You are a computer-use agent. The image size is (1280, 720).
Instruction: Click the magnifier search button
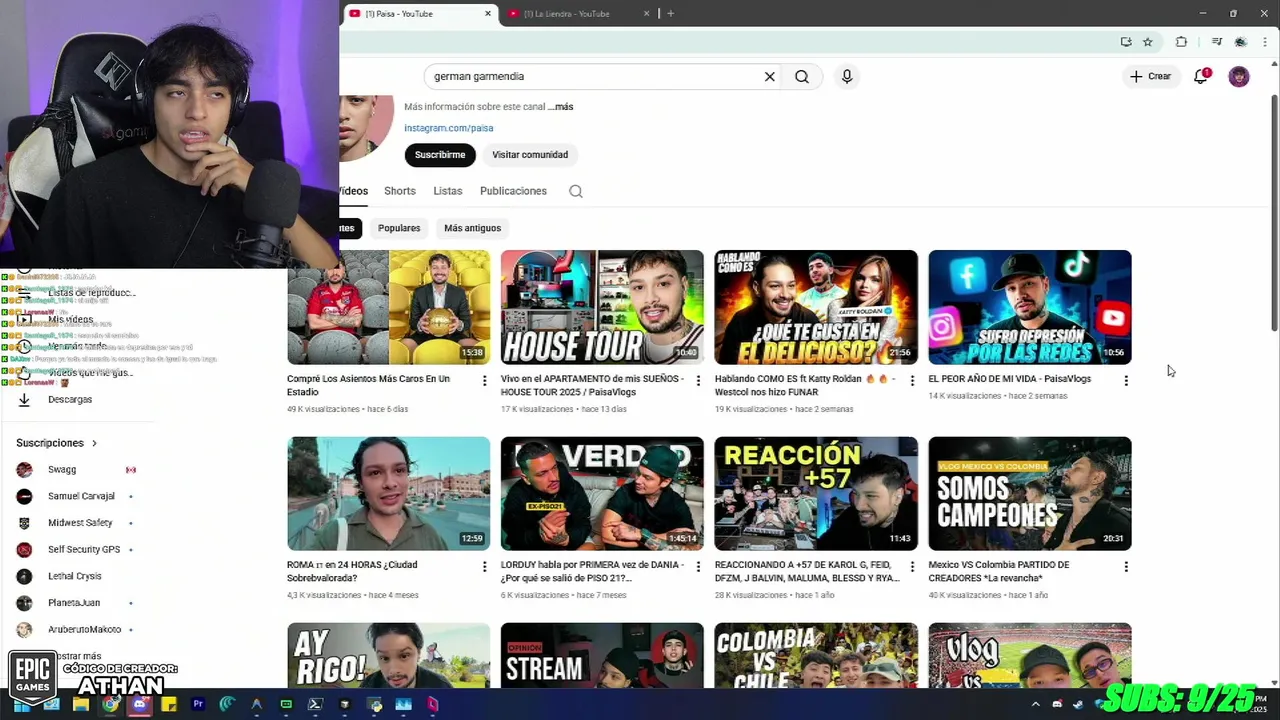[x=802, y=77]
